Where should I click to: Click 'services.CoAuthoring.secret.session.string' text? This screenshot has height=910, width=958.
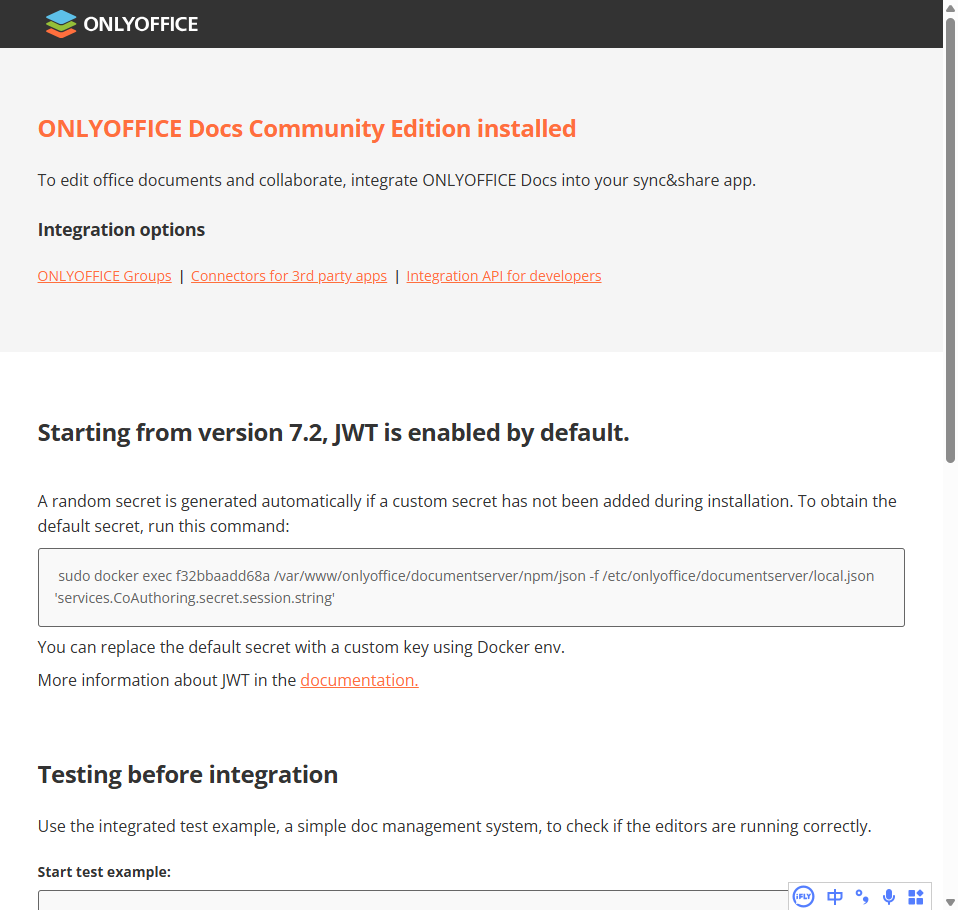pyautogui.click(x=194, y=598)
